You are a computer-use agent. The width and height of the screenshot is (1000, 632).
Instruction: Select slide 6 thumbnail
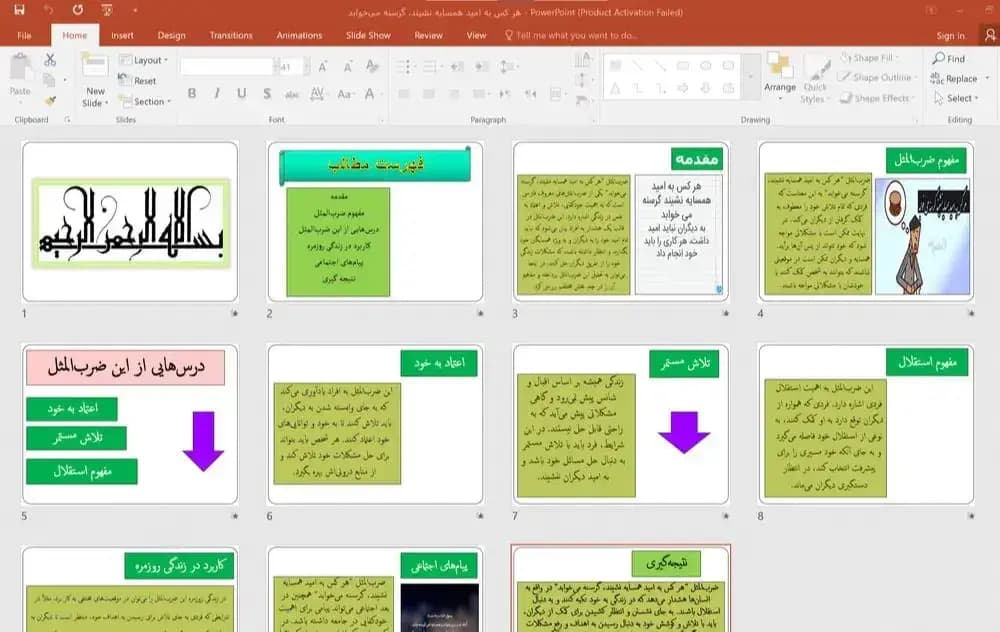[375, 424]
